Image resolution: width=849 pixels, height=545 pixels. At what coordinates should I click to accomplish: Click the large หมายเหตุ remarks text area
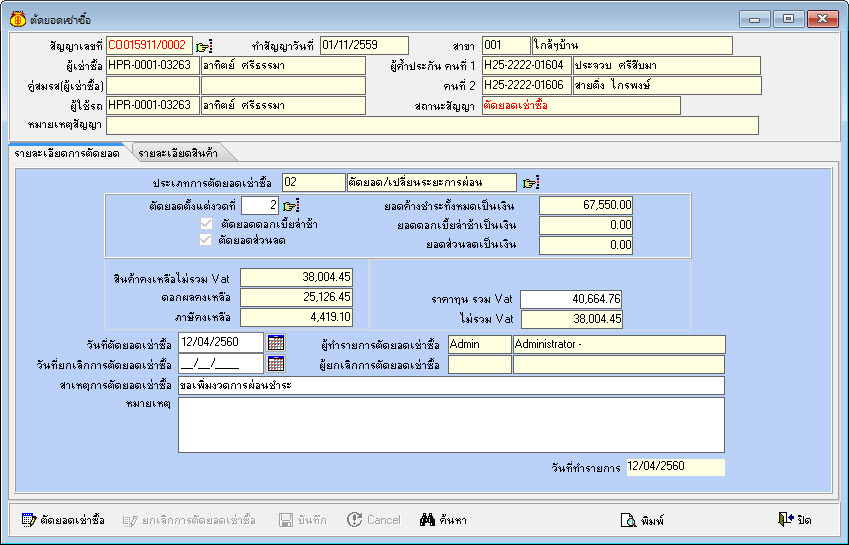point(452,425)
